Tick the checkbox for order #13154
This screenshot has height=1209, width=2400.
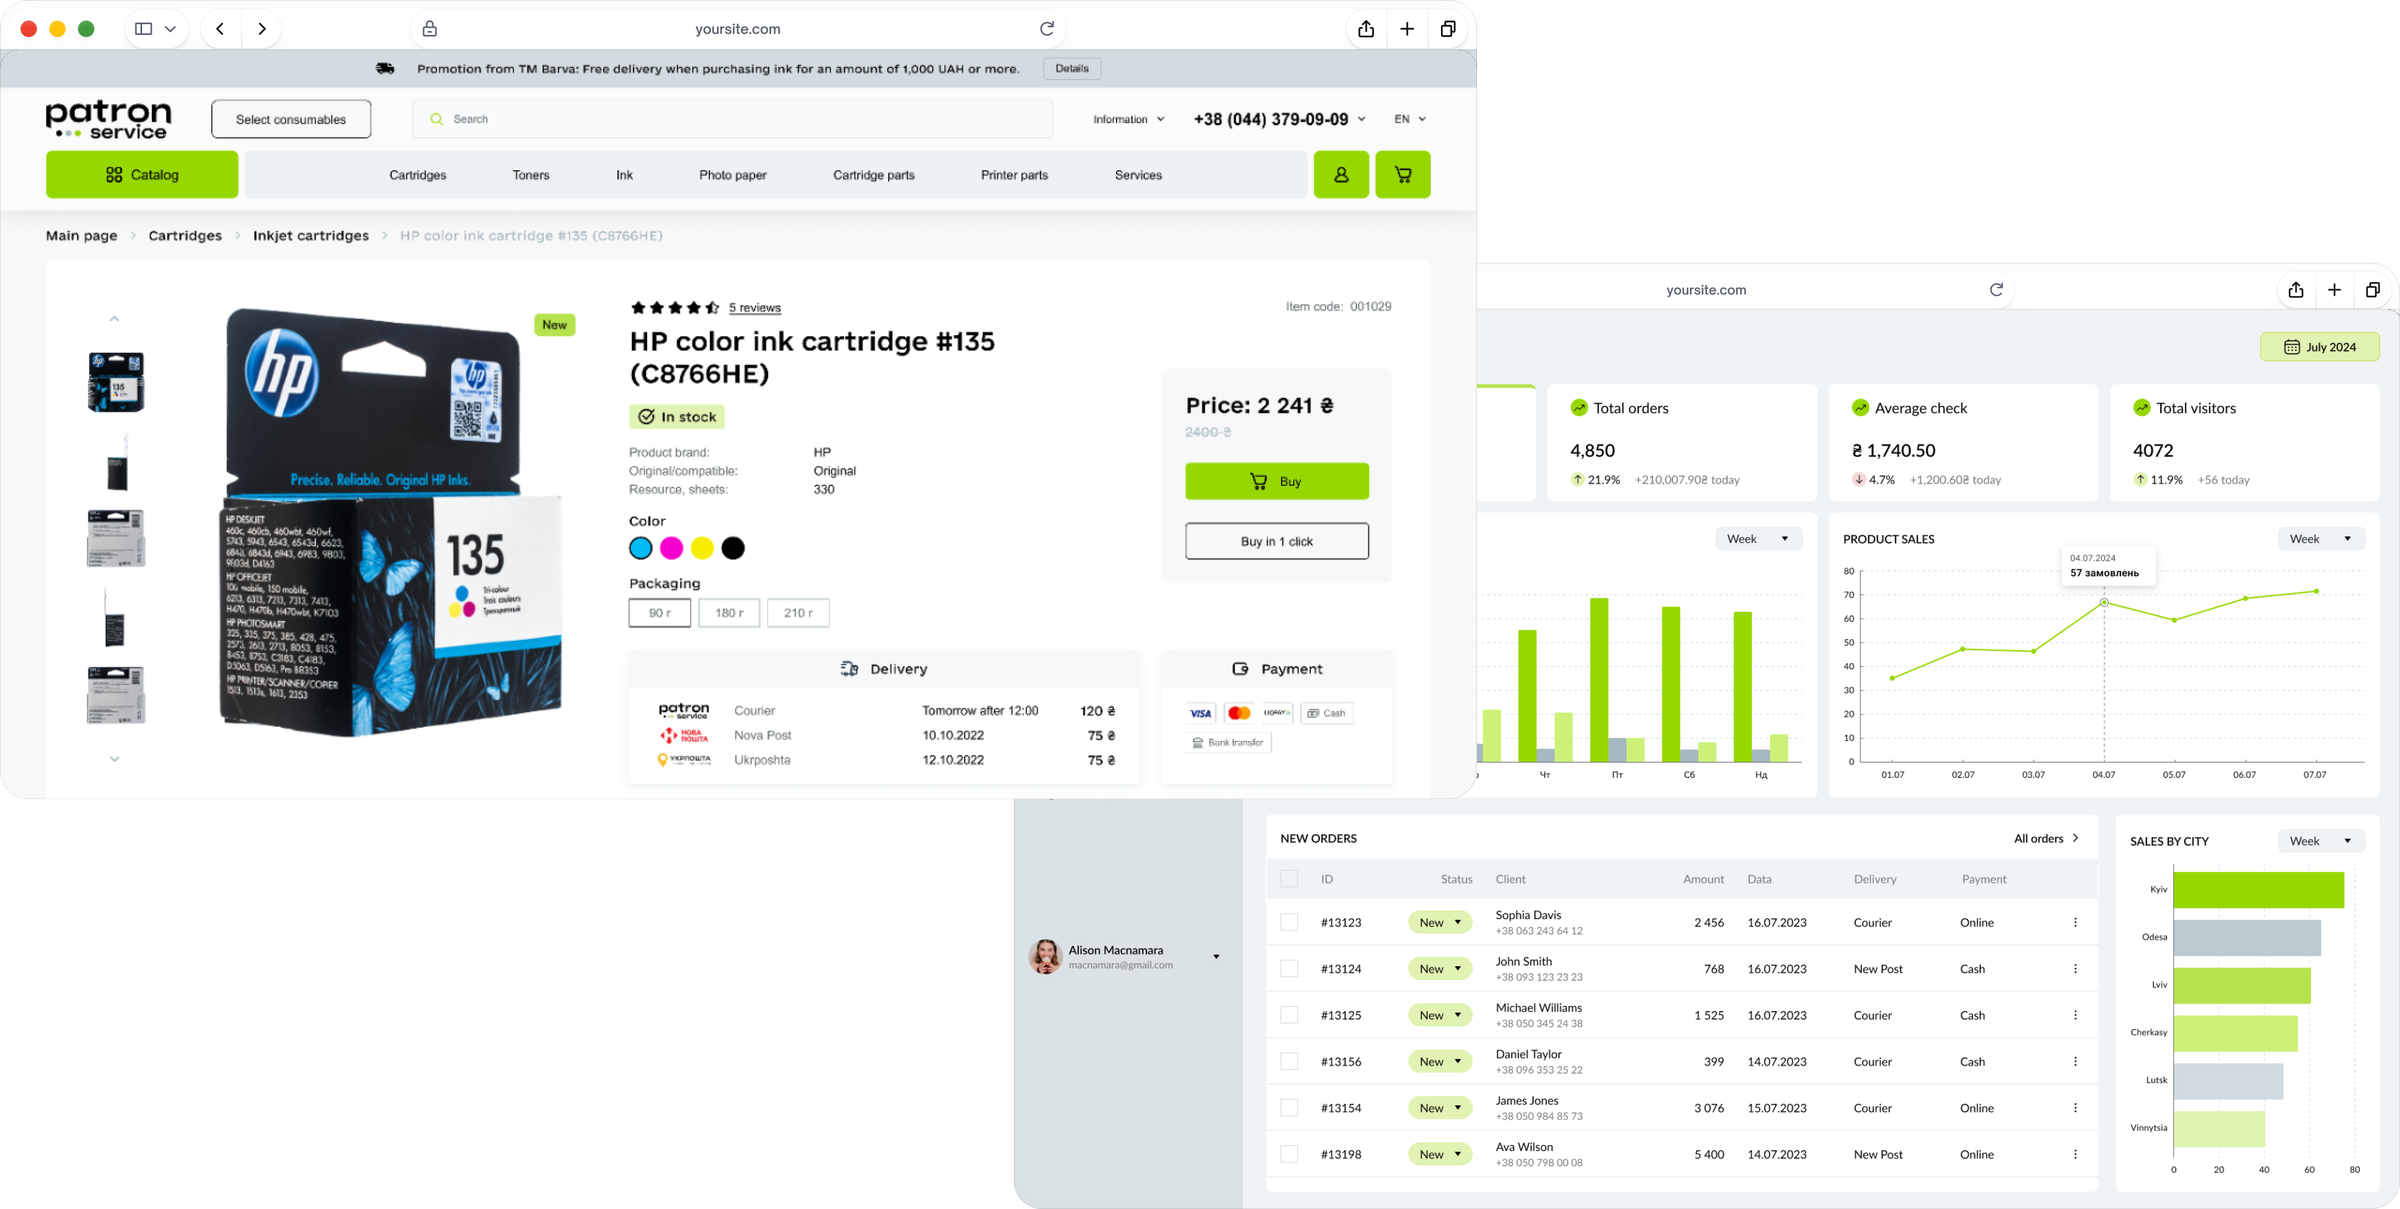click(1289, 1107)
